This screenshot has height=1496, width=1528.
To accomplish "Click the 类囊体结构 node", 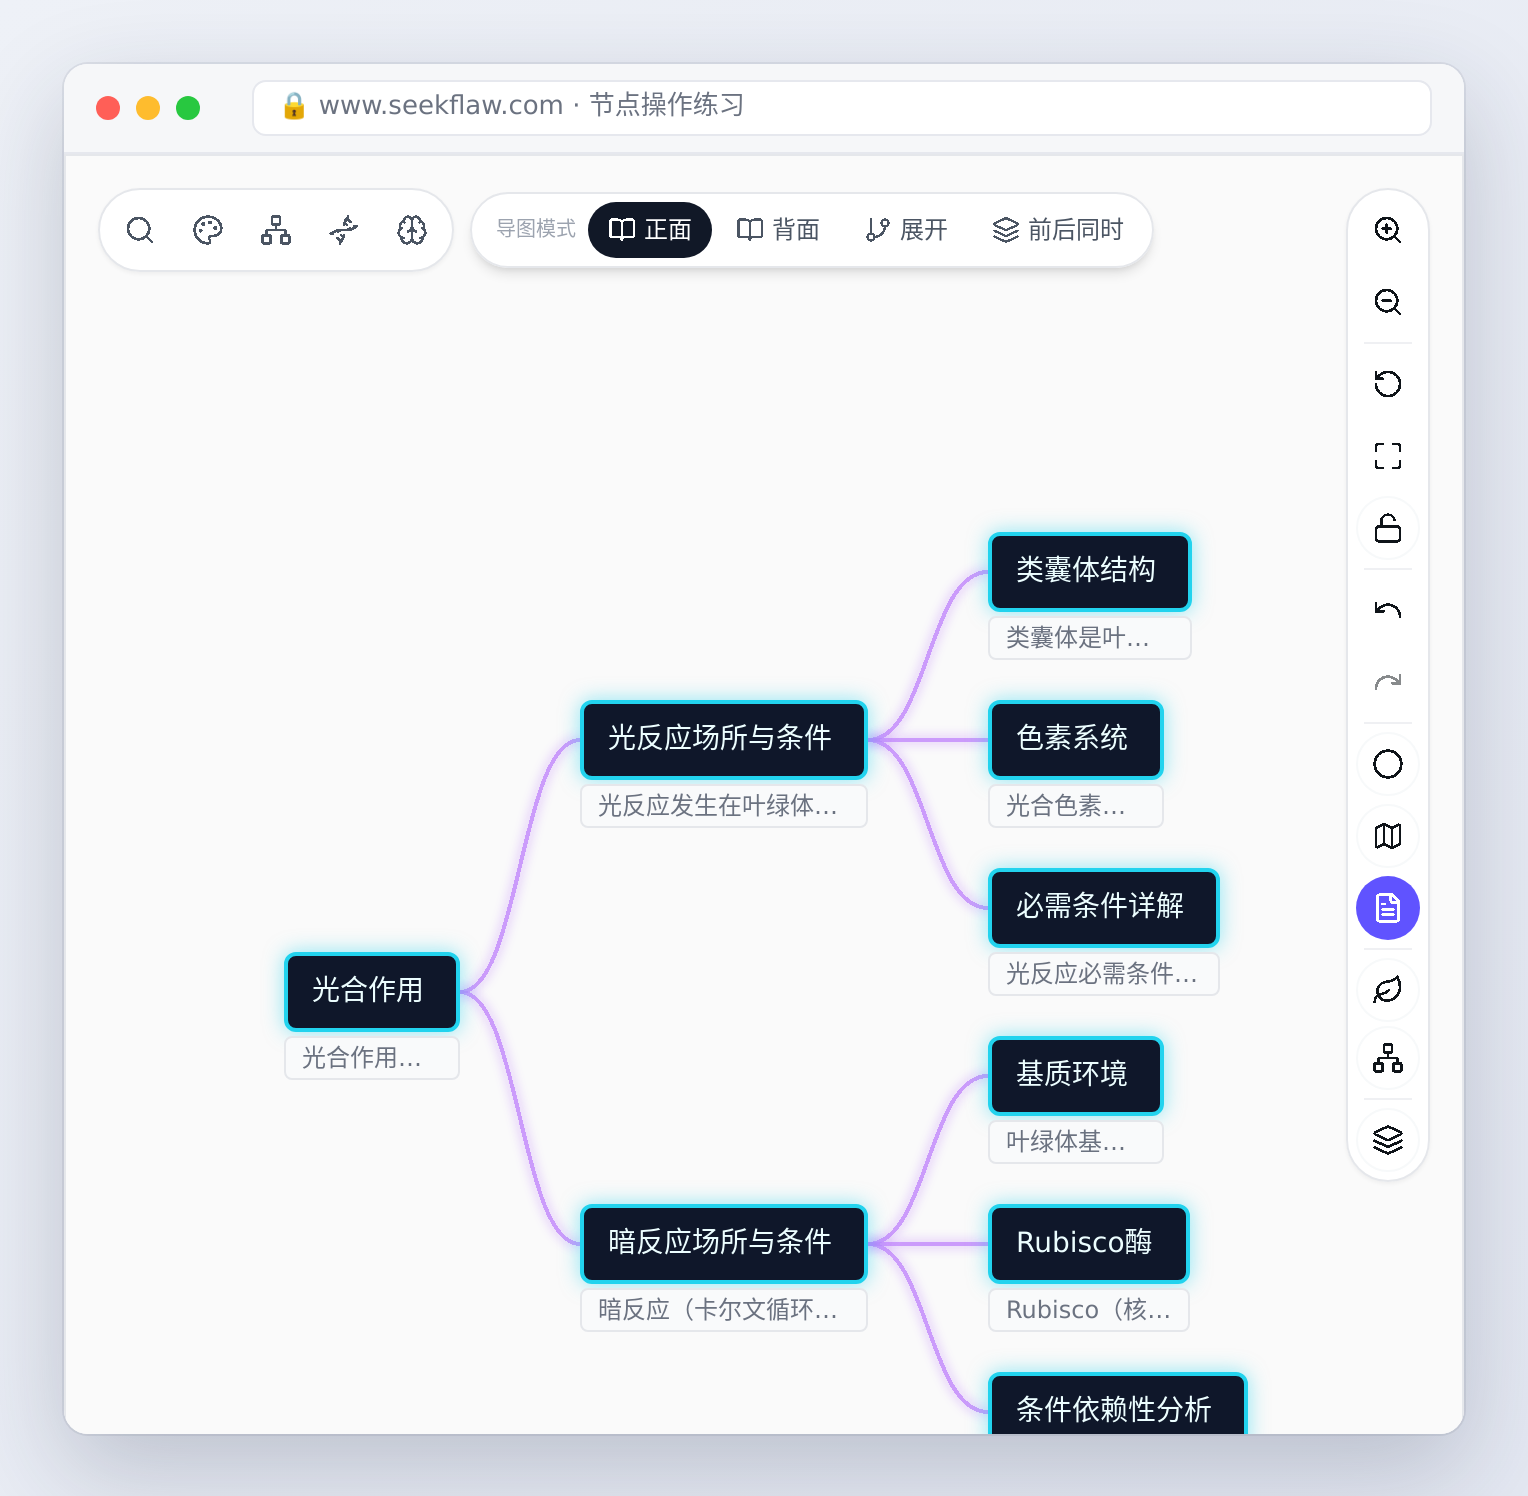I will [x=1090, y=571].
